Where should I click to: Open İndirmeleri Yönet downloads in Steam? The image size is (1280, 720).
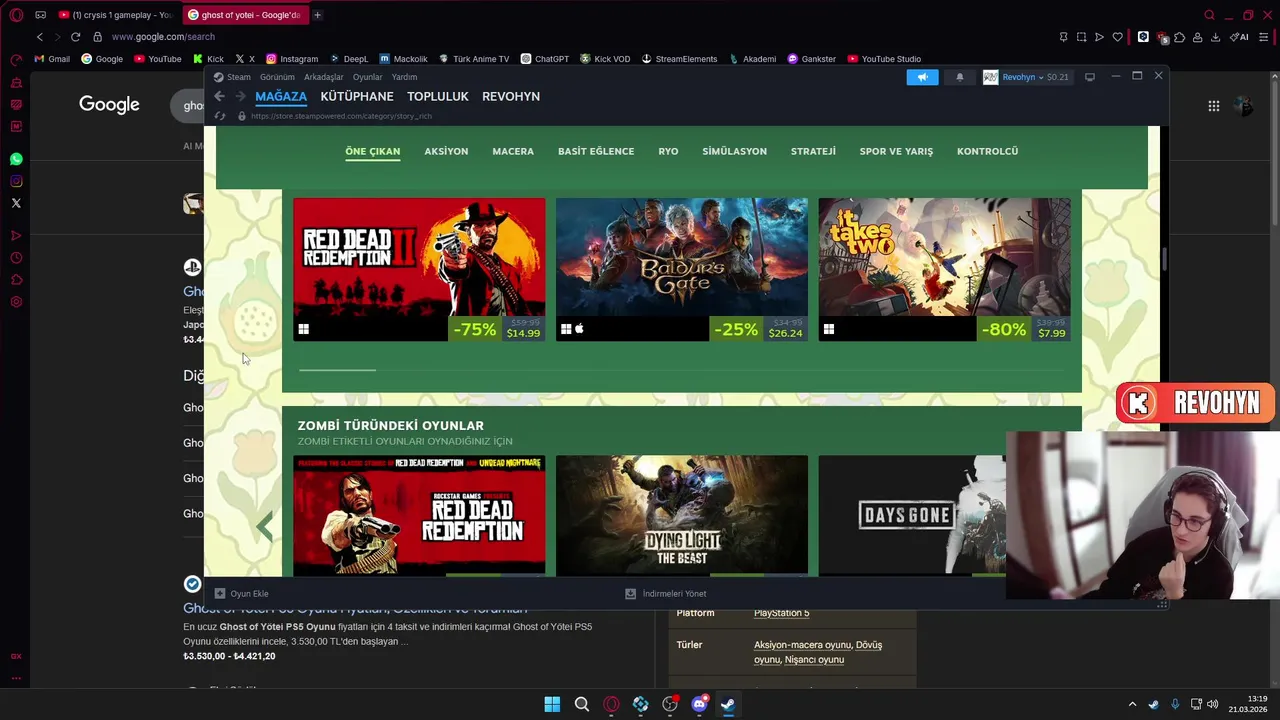click(665, 593)
